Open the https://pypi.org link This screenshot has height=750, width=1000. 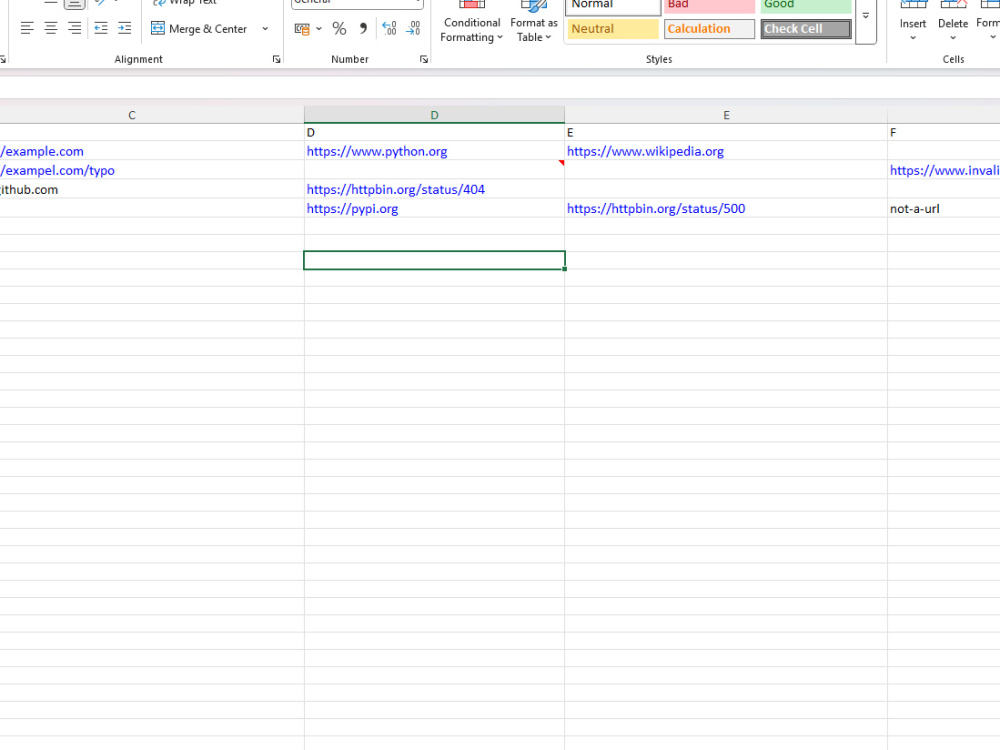352,209
